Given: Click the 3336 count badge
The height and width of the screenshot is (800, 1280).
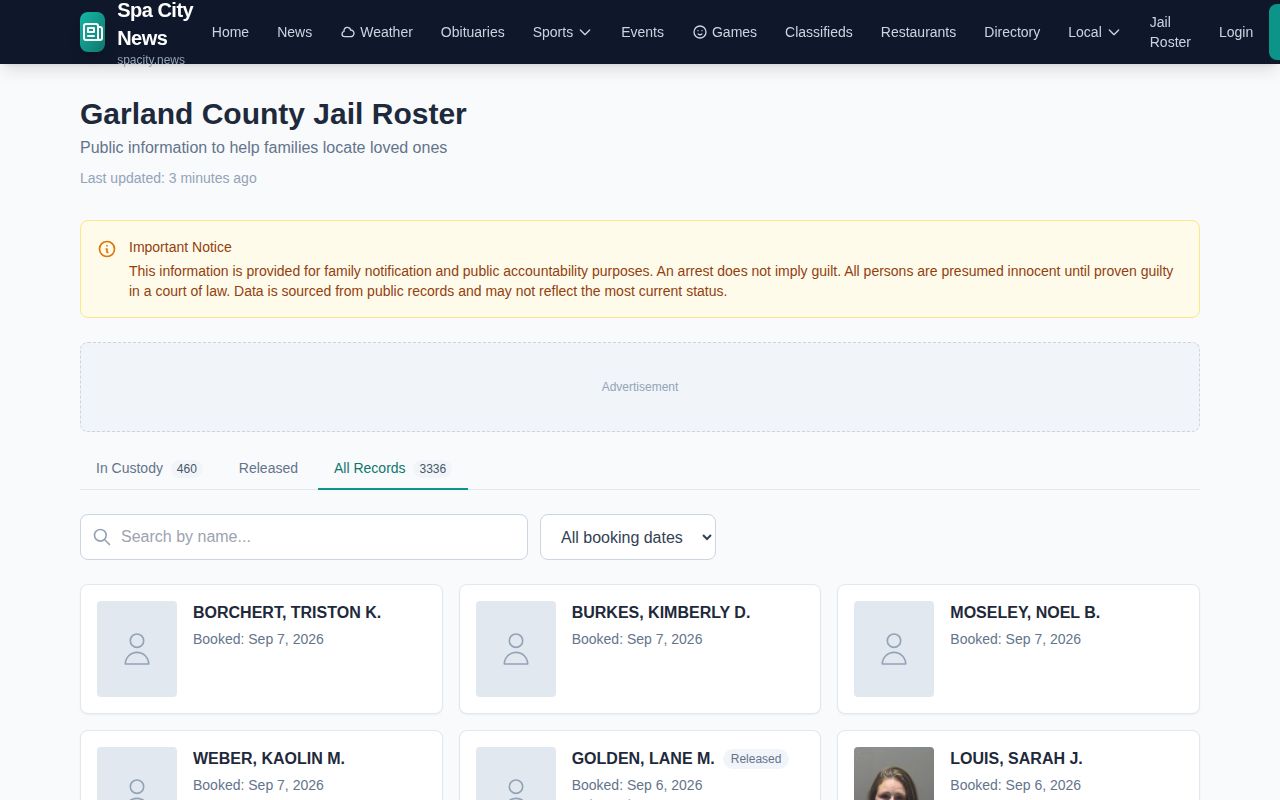Looking at the screenshot, I should 433,468.
